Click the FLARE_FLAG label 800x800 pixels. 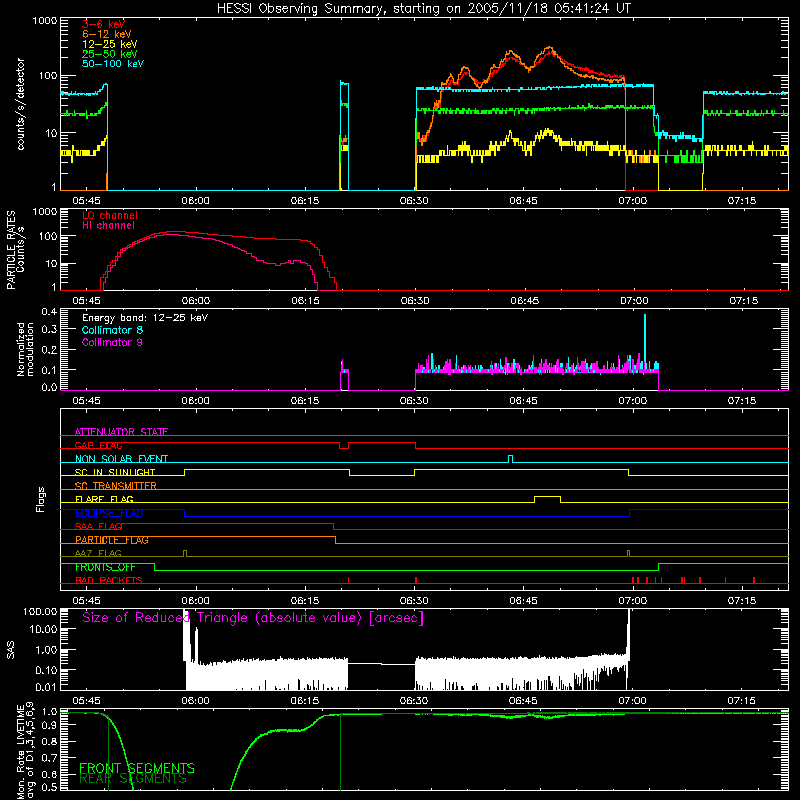[x=104, y=499]
